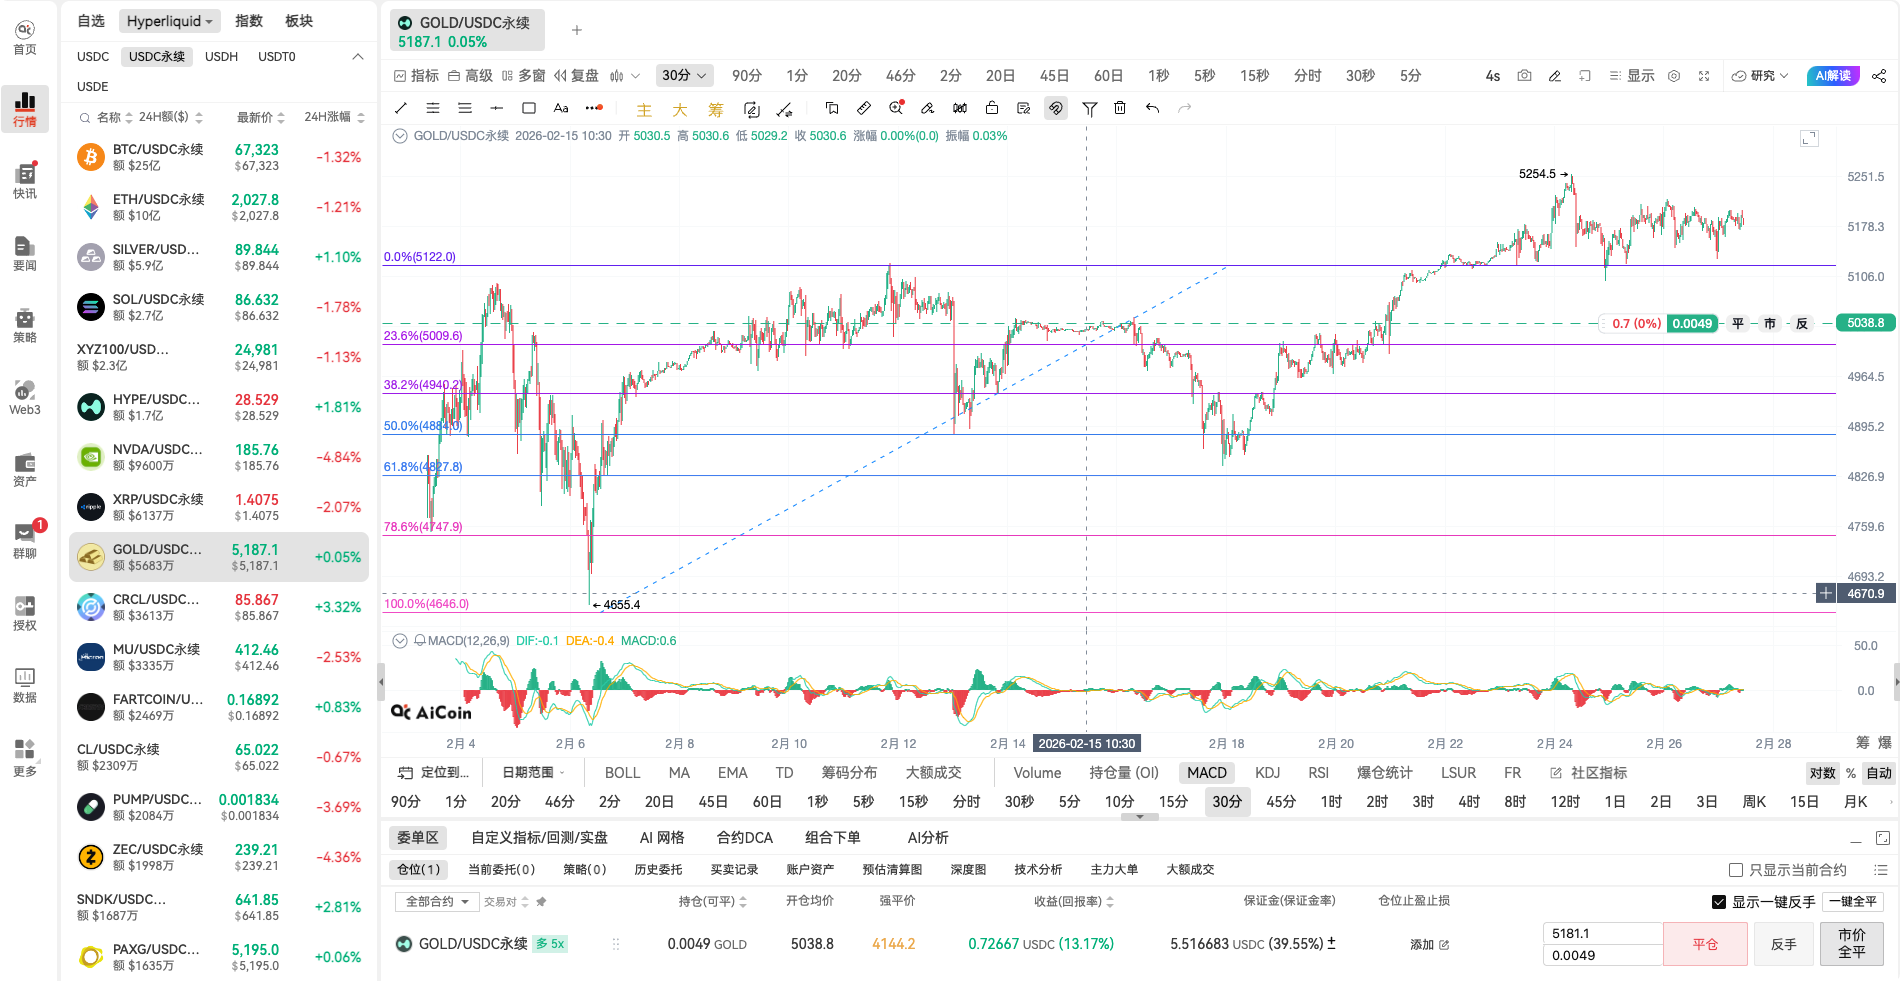Image resolution: width=1900 pixels, height=981 pixels.
Task: Click the share icon beside AI解读
Action: click(1879, 76)
